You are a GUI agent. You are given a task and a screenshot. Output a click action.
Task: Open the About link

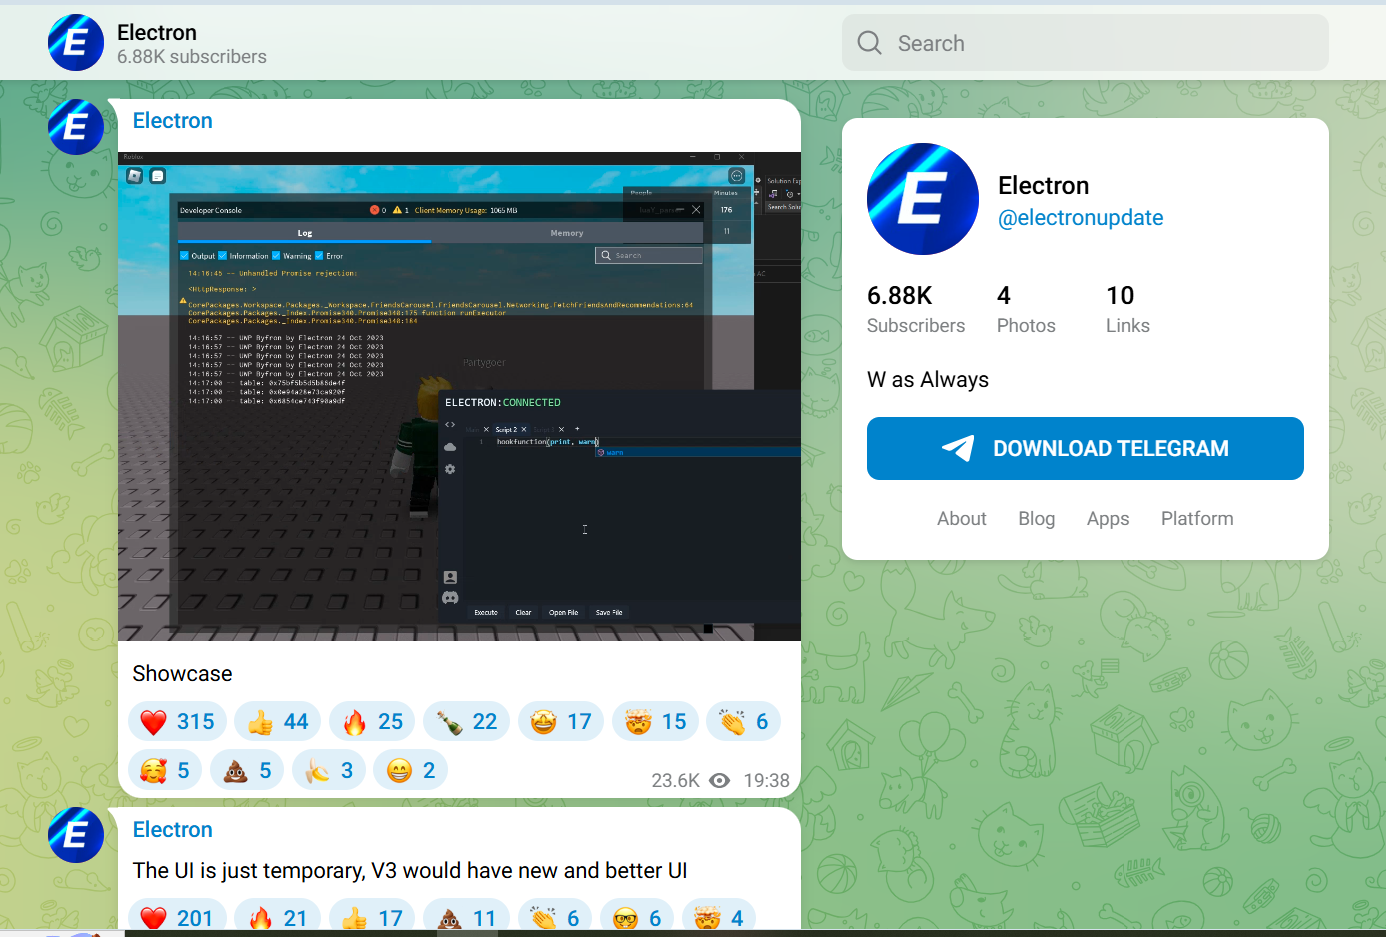pos(961,519)
